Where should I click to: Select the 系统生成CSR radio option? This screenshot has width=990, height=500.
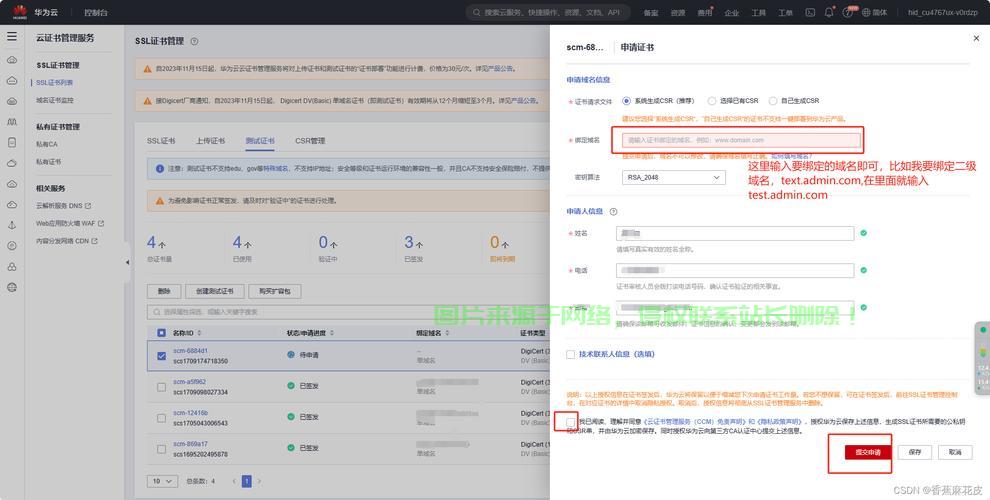pyautogui.click(x=626, y=100)
